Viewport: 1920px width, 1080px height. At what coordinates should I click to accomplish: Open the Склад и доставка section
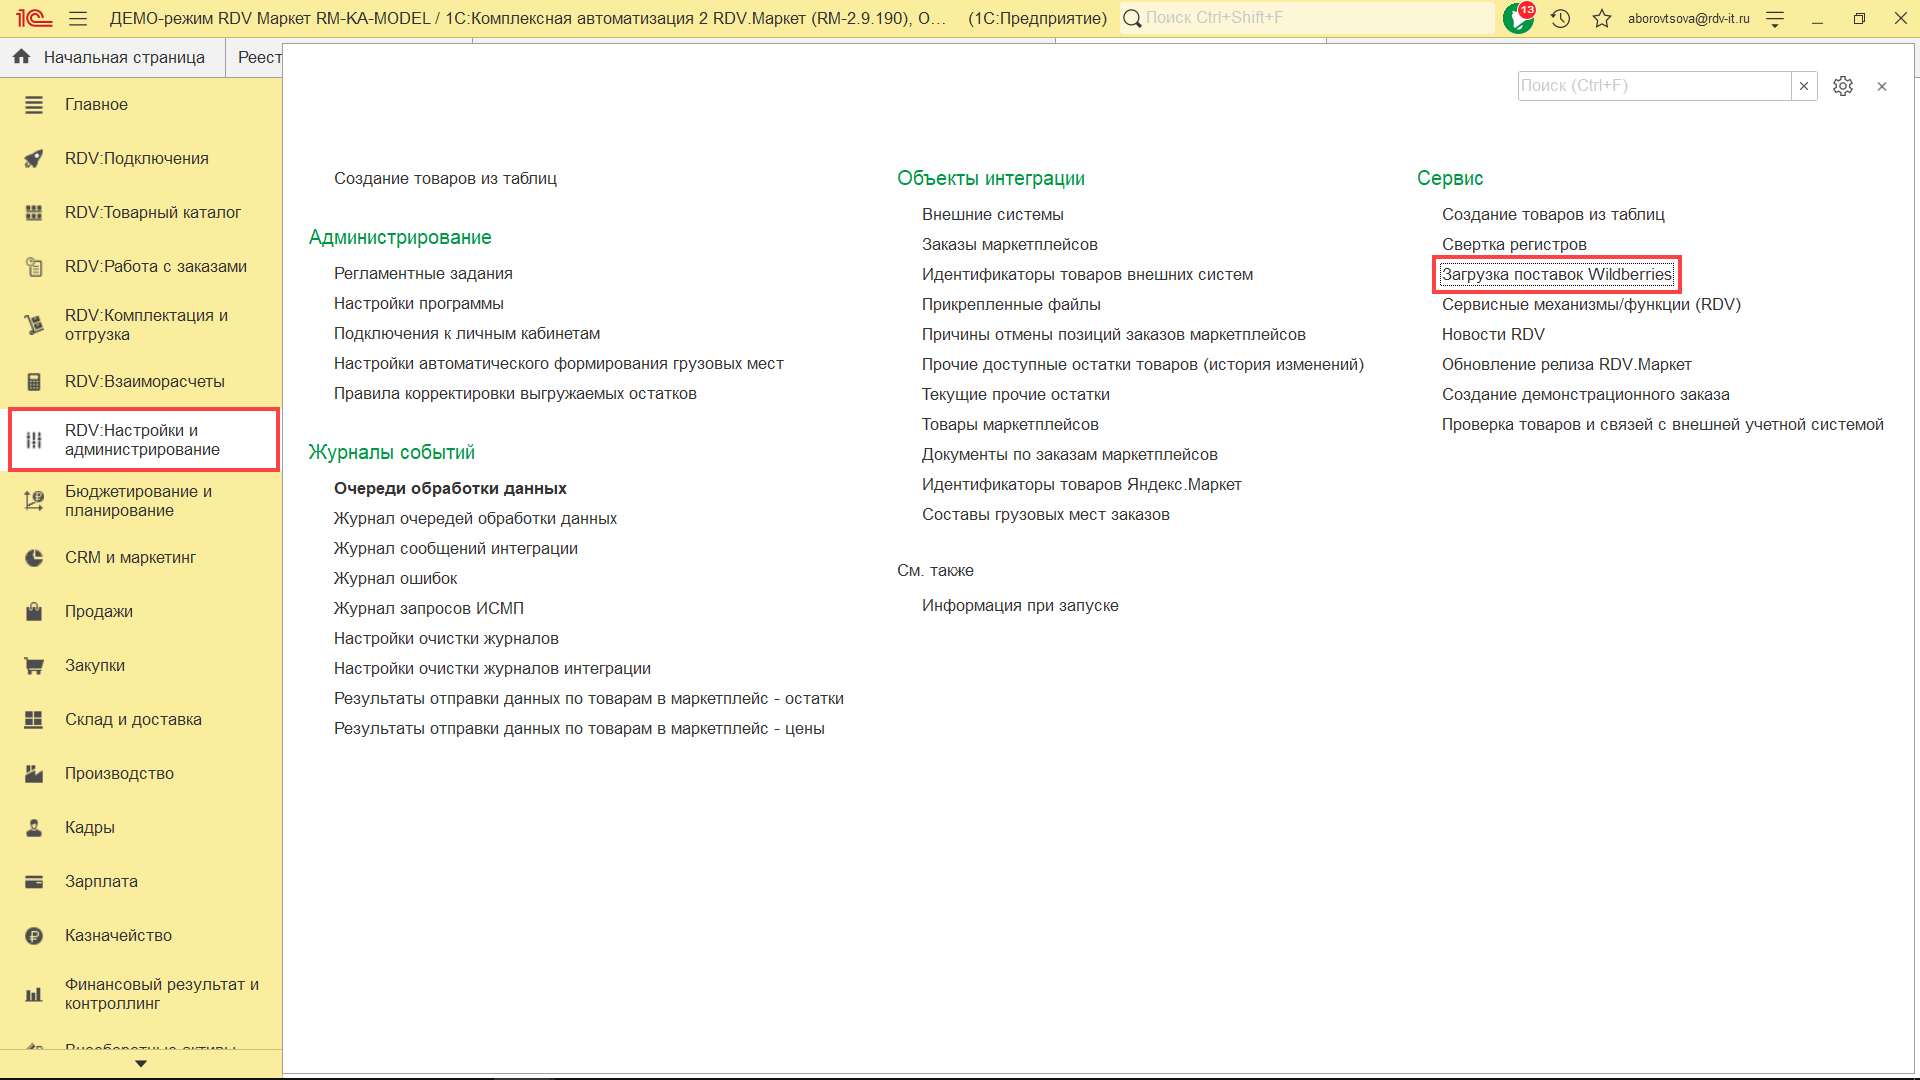pyautogui.click(x=133, y=719)
